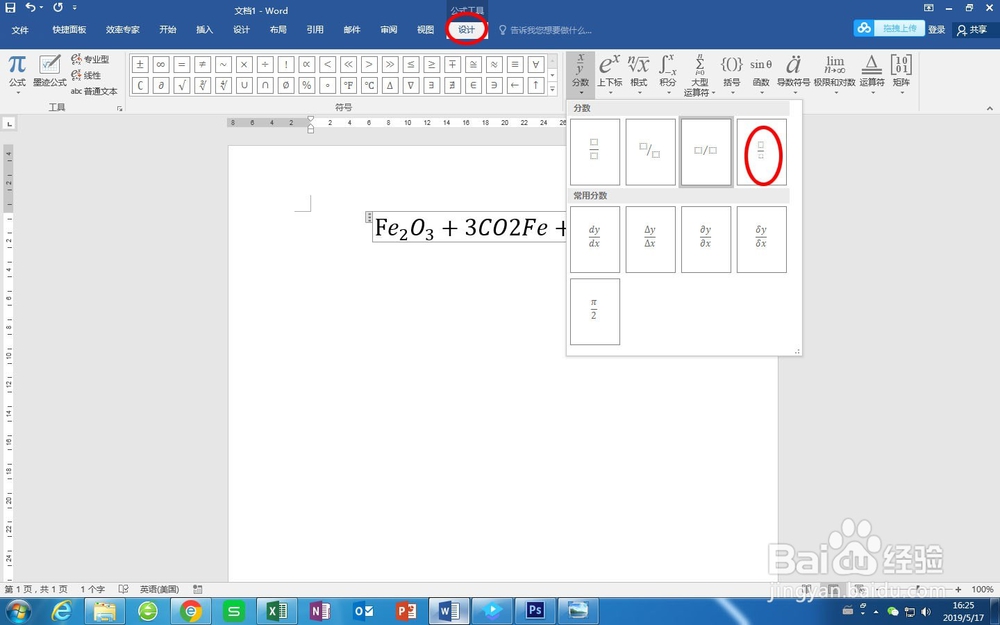Collapse the ribbon with the chevron
Screen dimensions: 1000x625
coord(990,108)
